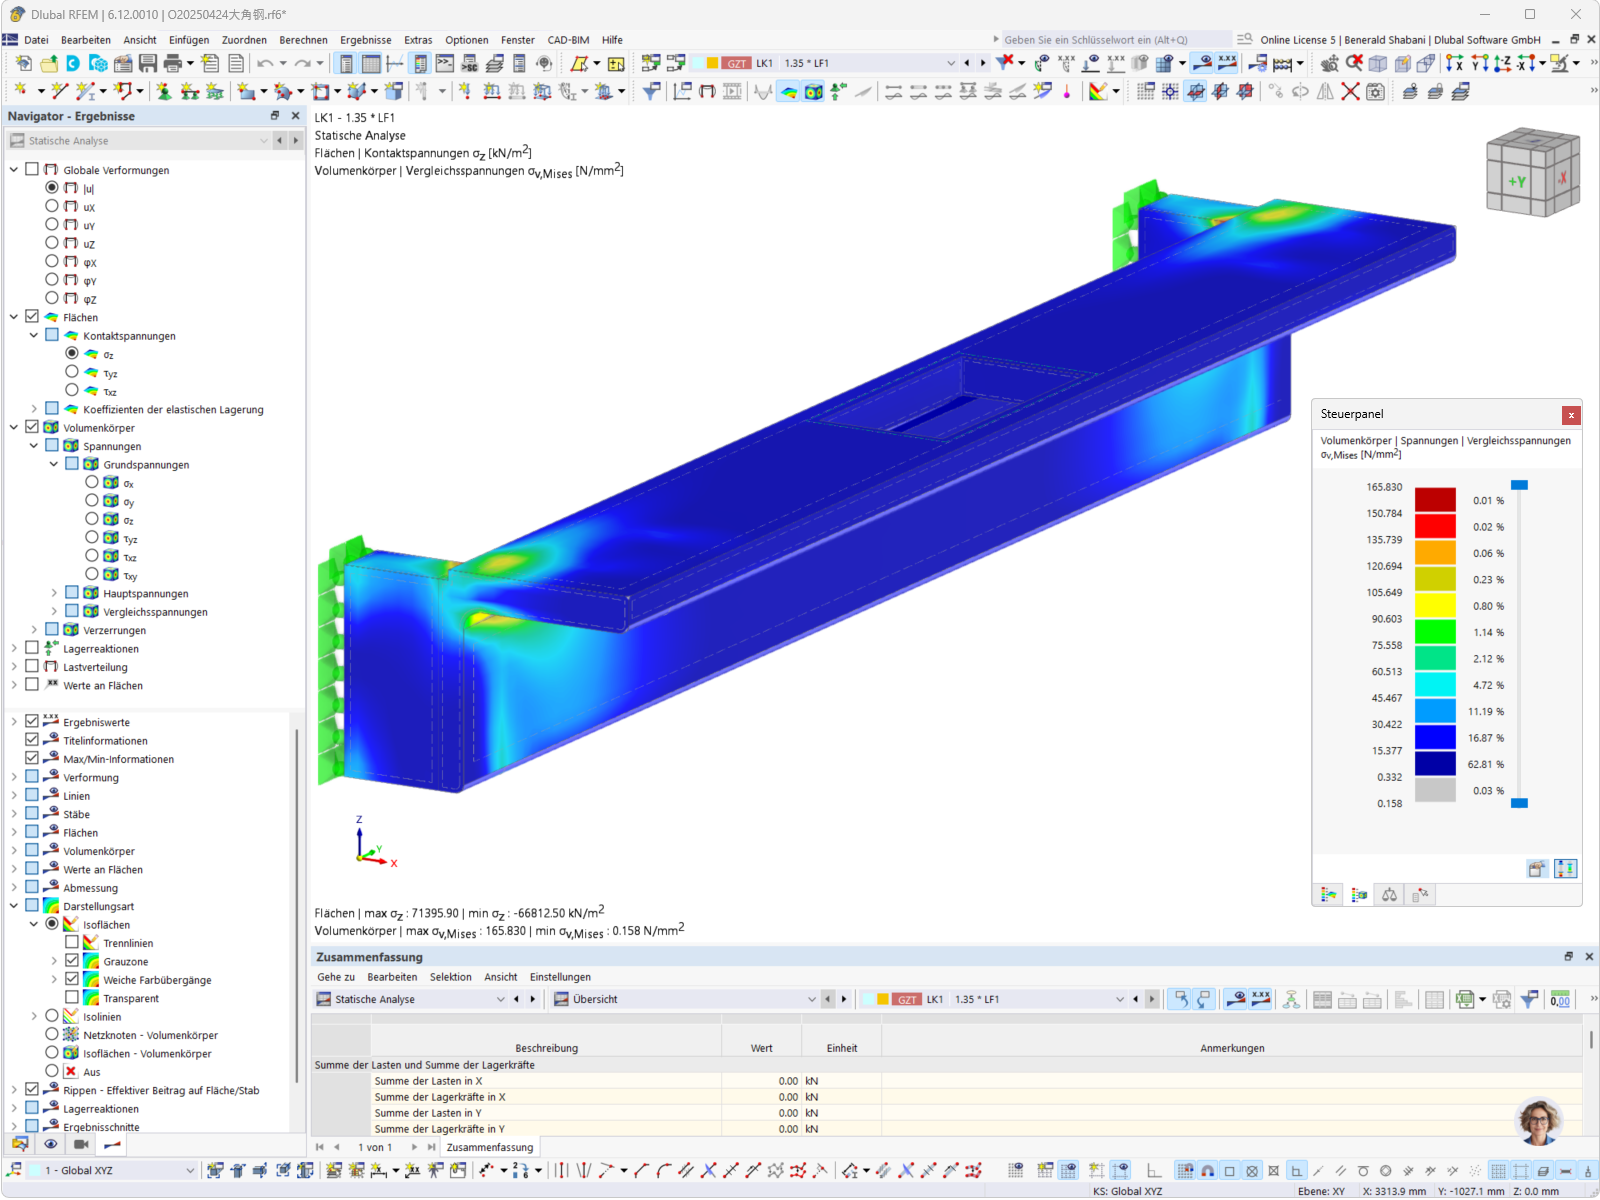Click the table filter funnel icon
Image resolution: width=1600 pixels, height=1200 pixels.
point(1529,999)
